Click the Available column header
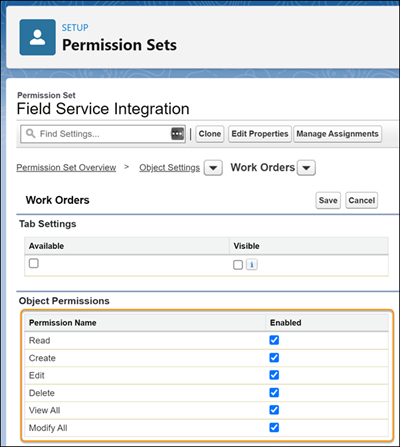This screenshot has height=447, width=400. 46,246
